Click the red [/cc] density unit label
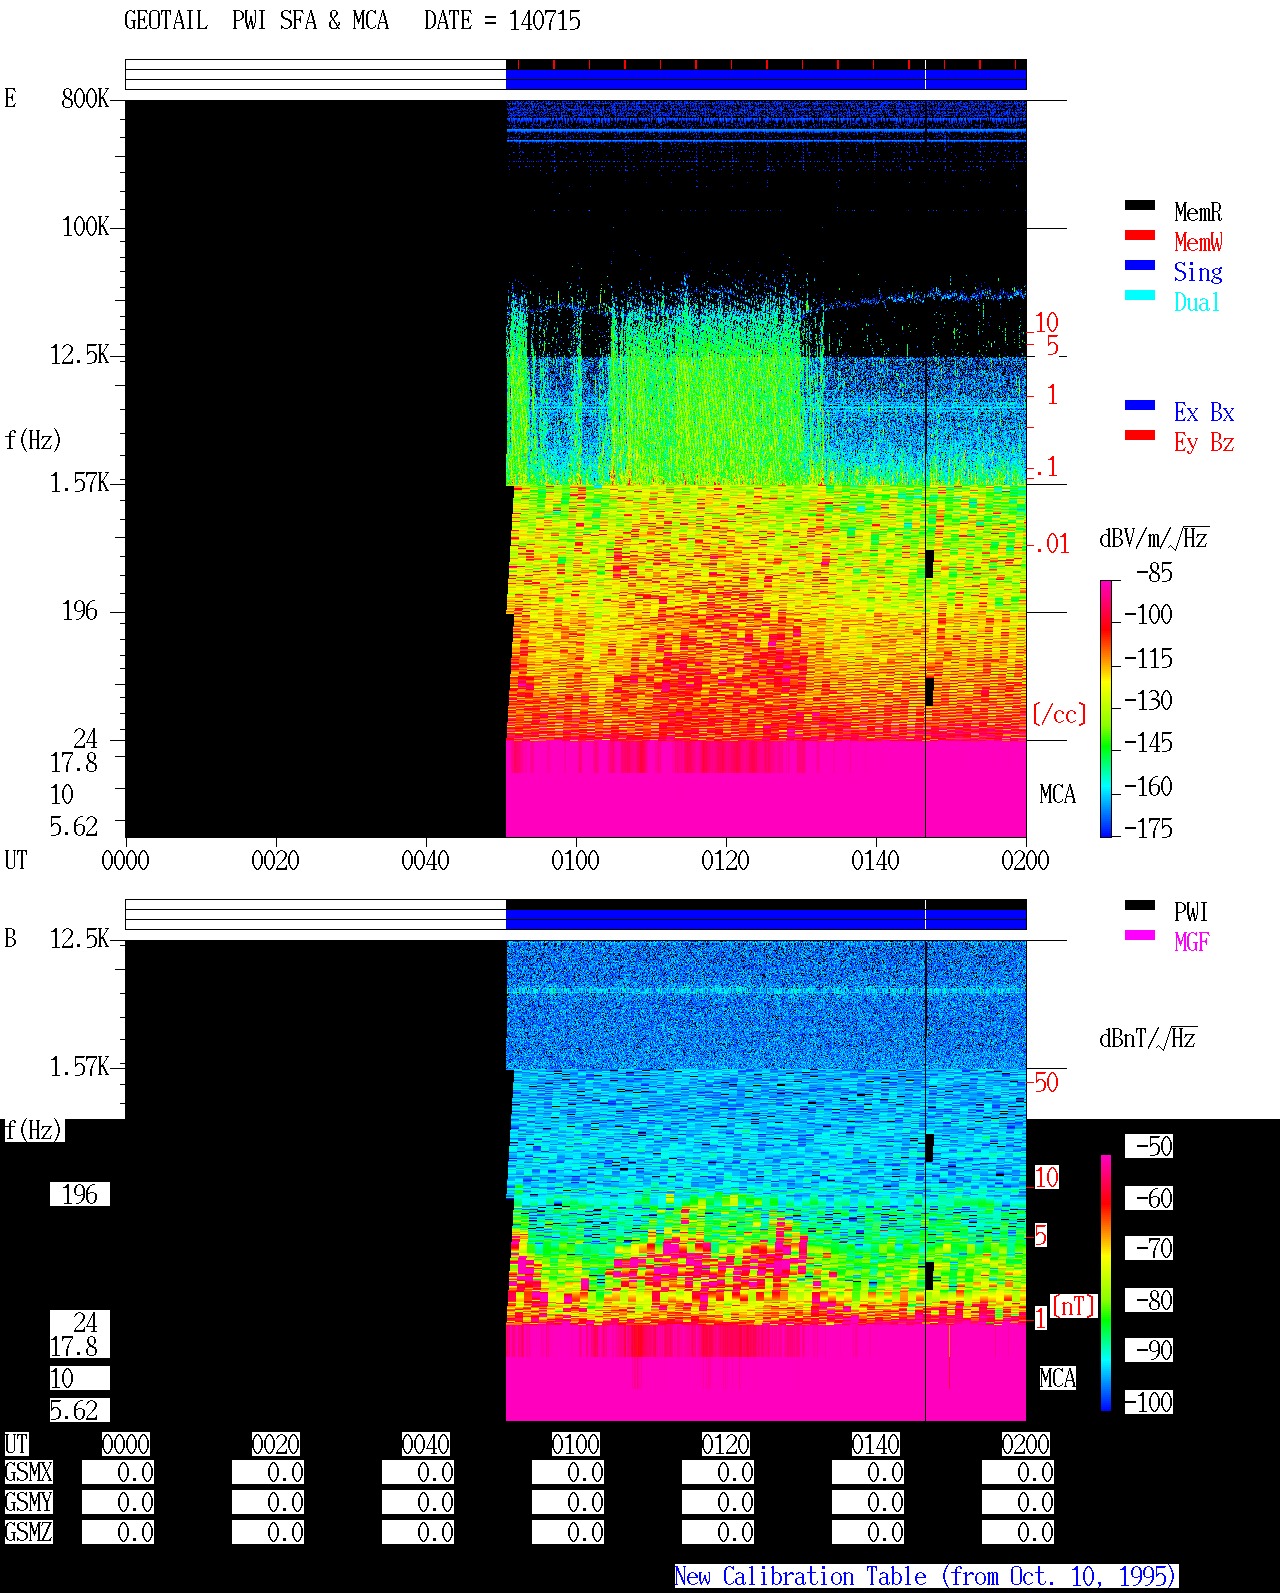 tap(1059, 715)
